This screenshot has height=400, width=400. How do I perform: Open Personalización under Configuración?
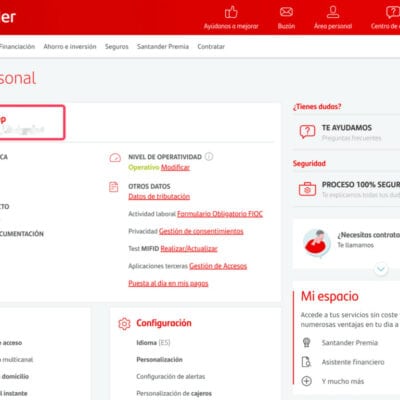click(159, 360)
